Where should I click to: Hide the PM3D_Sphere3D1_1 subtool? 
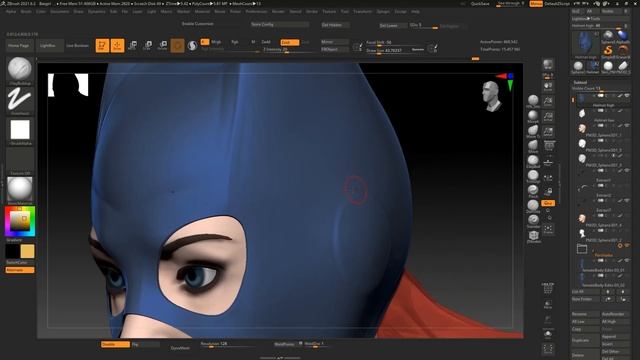tap(627, 125)
